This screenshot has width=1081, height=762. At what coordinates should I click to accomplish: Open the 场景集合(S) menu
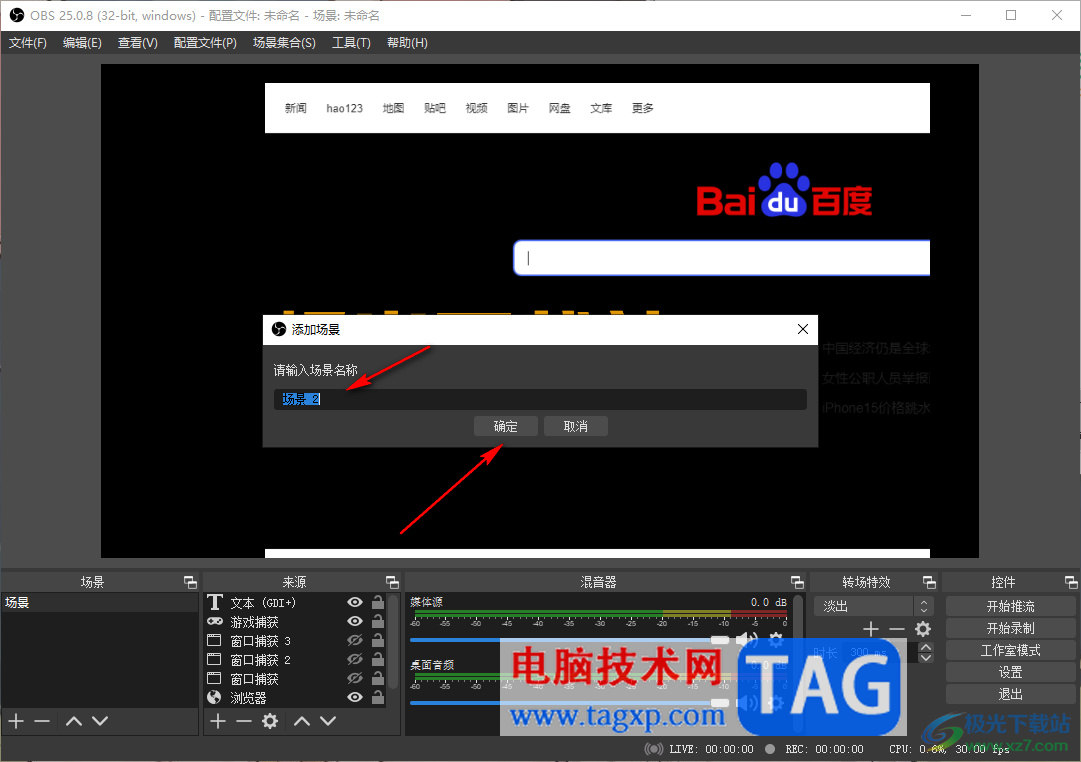point(284,43)
